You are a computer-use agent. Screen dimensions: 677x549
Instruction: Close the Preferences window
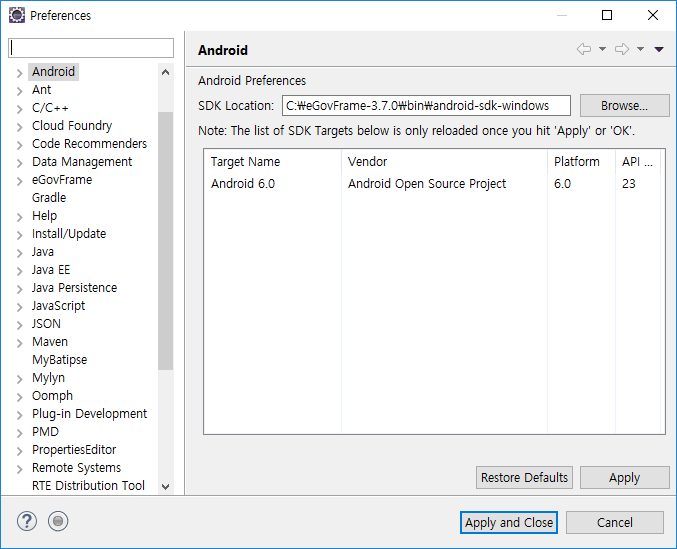pos(653,15)
